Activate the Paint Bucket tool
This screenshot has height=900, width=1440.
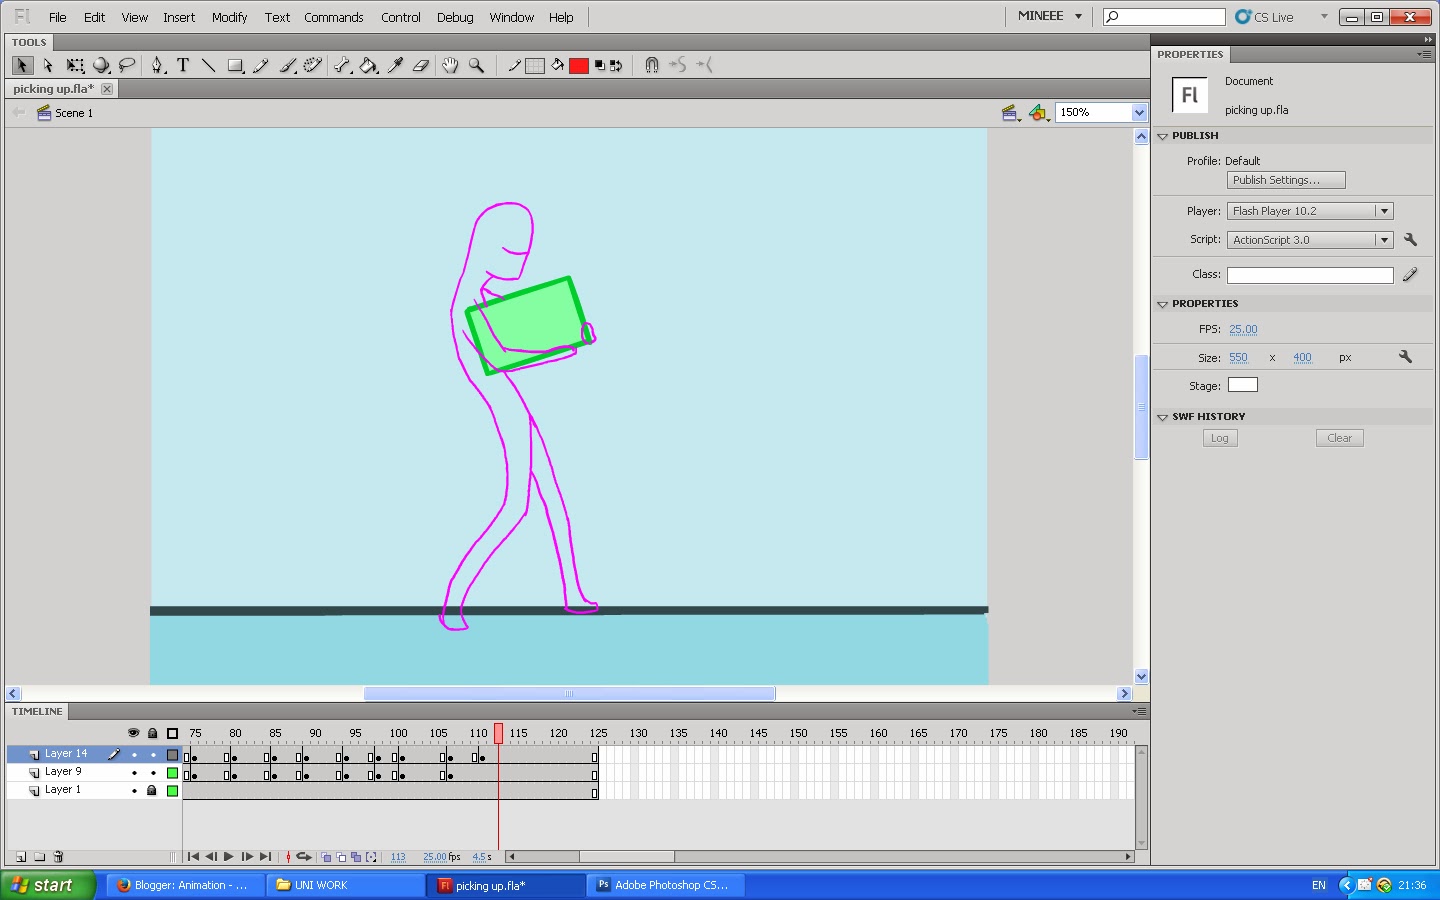(369, 65)
